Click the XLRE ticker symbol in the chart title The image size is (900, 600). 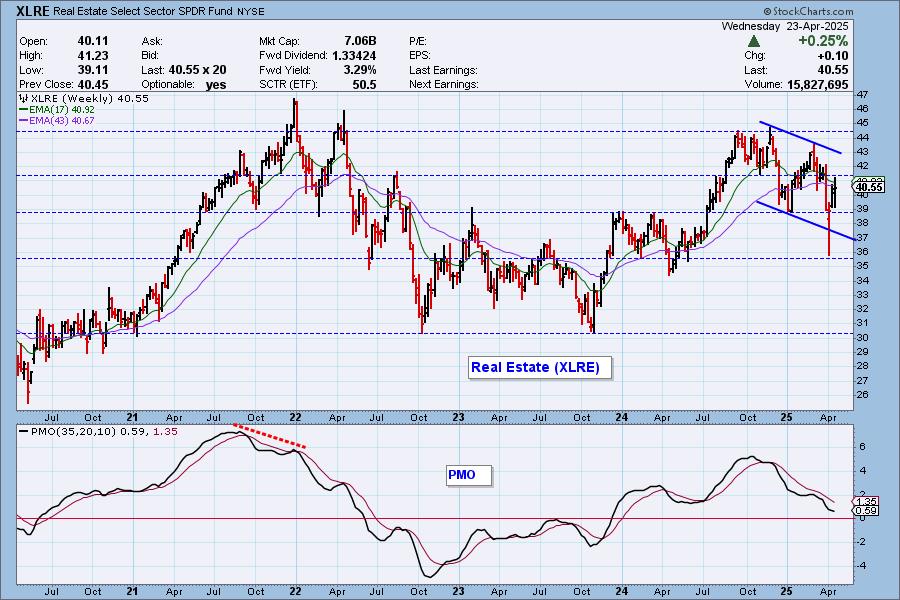[x=33, y=11]
